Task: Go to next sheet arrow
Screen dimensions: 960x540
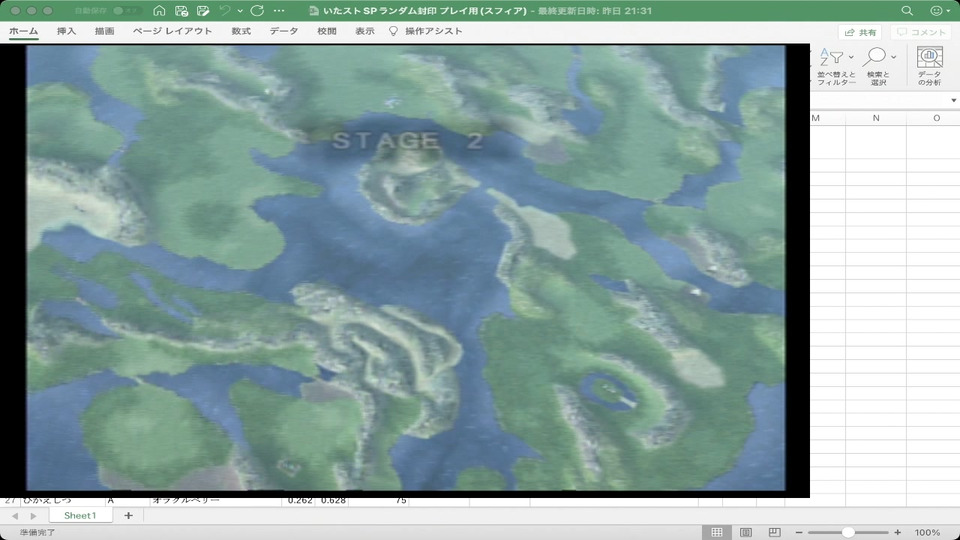Action: [x=33, y=516]
